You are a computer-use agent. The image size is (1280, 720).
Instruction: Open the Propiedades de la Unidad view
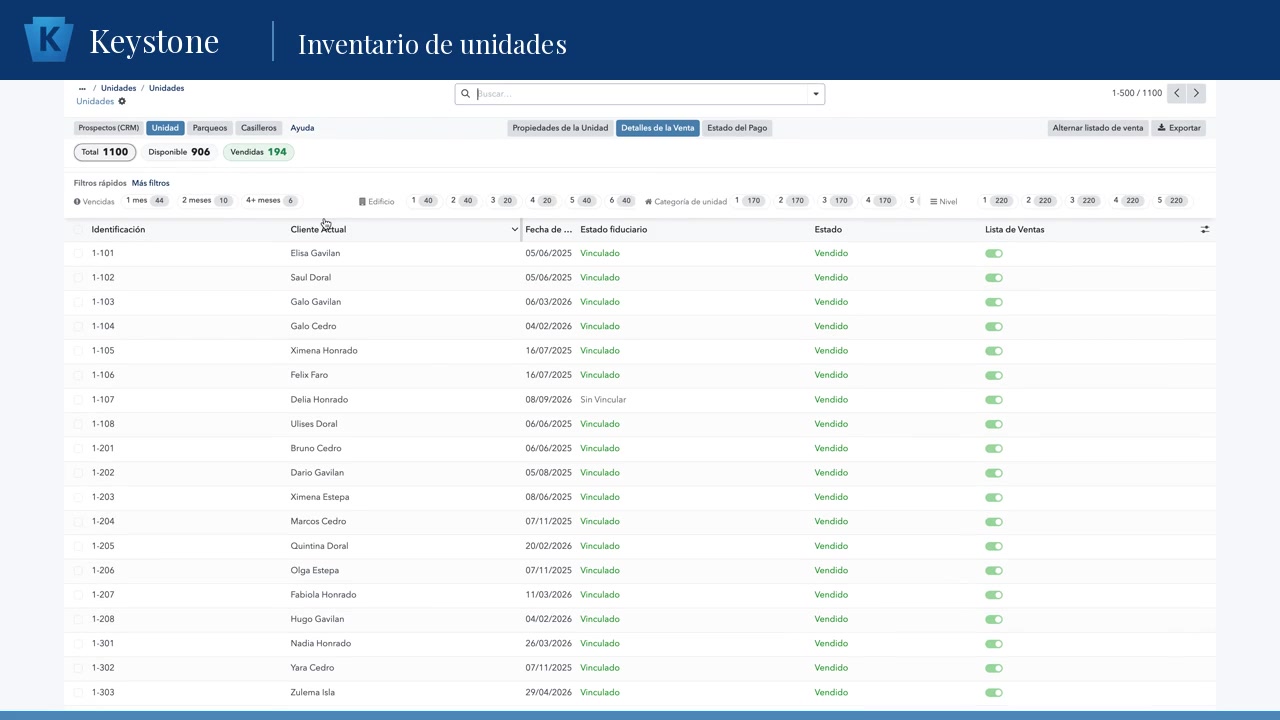point(560,128)
